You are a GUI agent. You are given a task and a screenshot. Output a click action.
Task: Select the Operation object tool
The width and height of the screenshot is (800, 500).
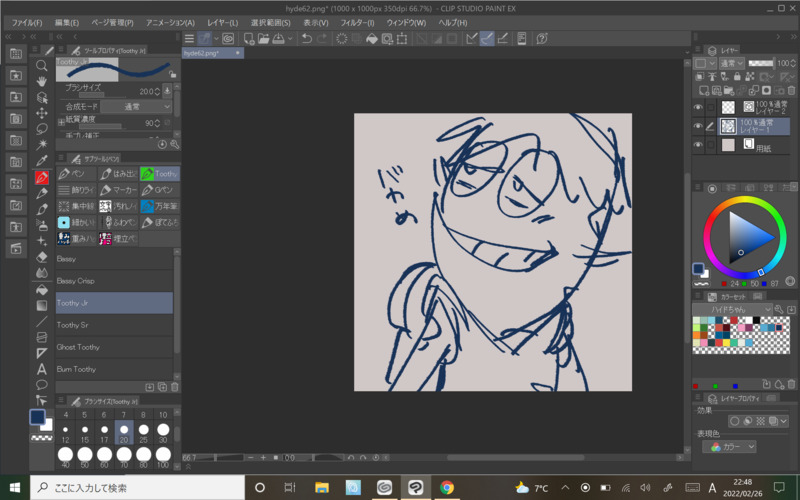tap(42, 97)
